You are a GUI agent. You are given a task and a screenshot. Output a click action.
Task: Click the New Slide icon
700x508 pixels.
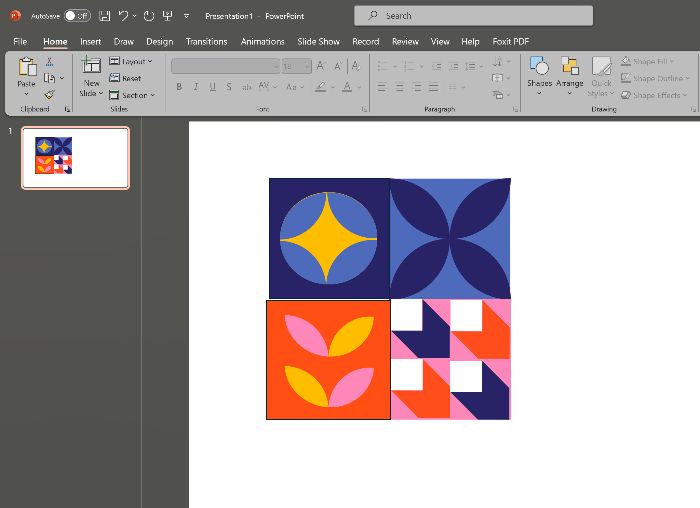coord(91,66)
